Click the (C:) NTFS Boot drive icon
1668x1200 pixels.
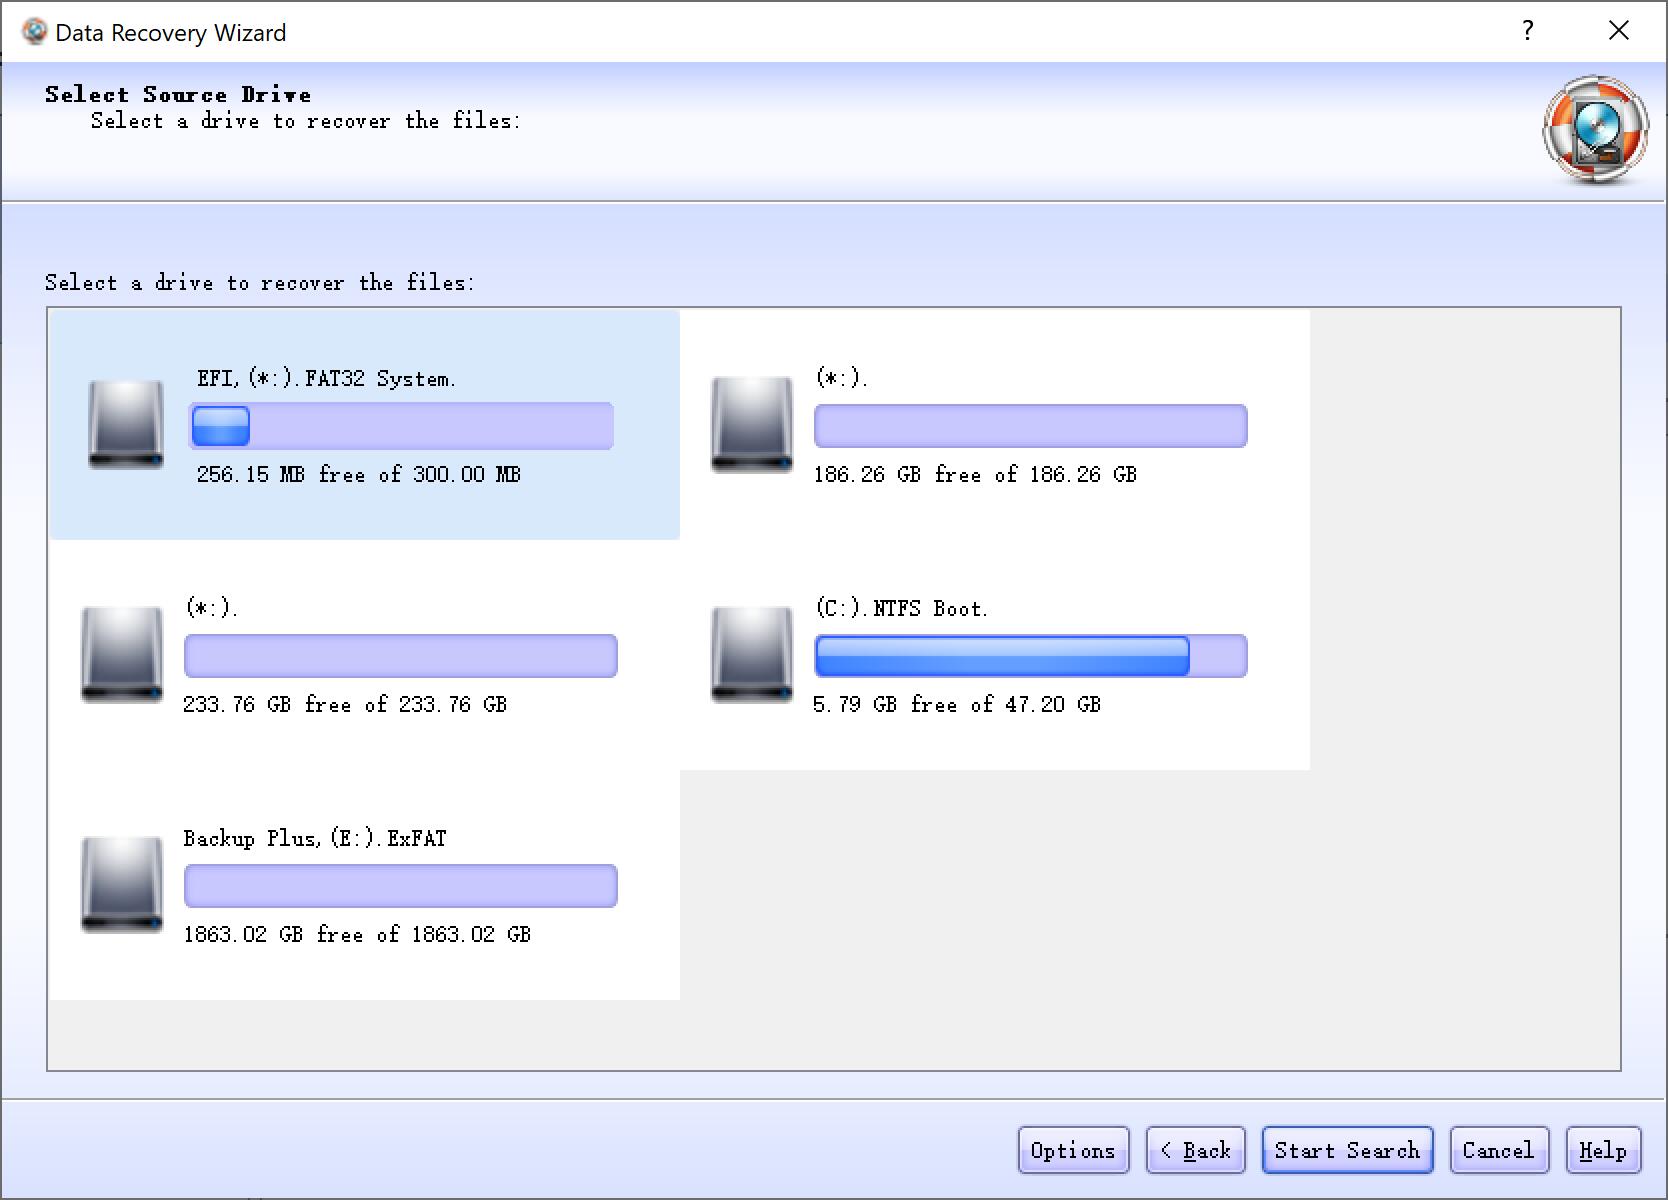coord(751,655)
